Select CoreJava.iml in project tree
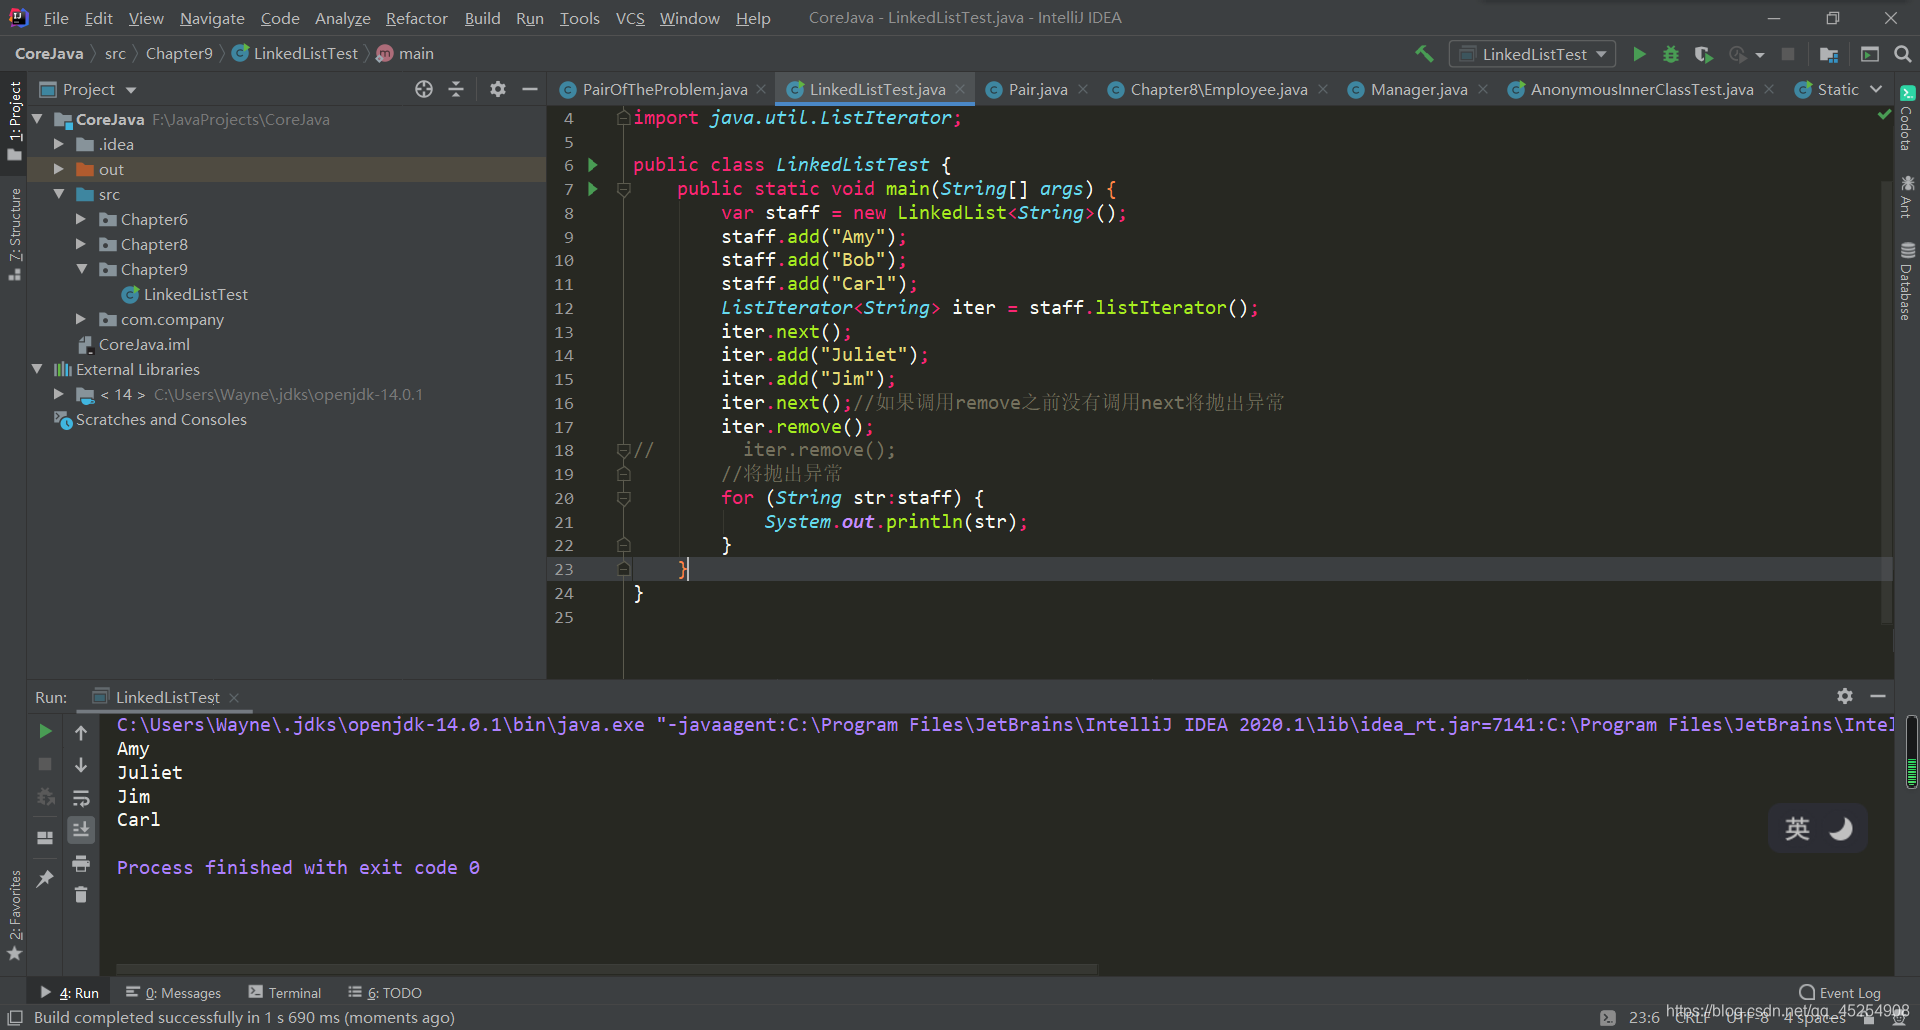This screenshot has height=1030, width=1920. pyautogui.click(x=144, y=344)
